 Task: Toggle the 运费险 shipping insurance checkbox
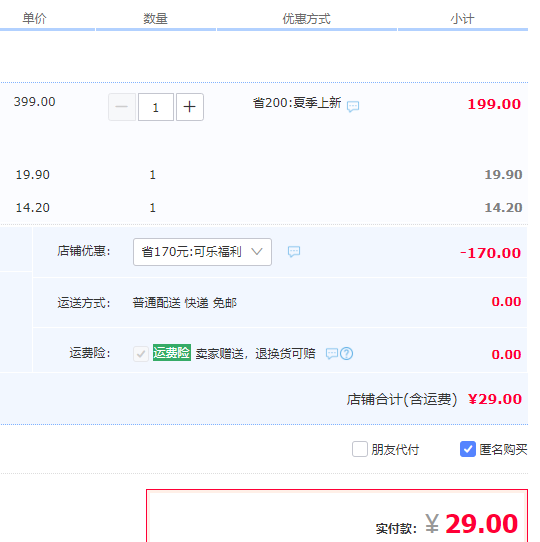pyautogui.click(x=141, y=354)
